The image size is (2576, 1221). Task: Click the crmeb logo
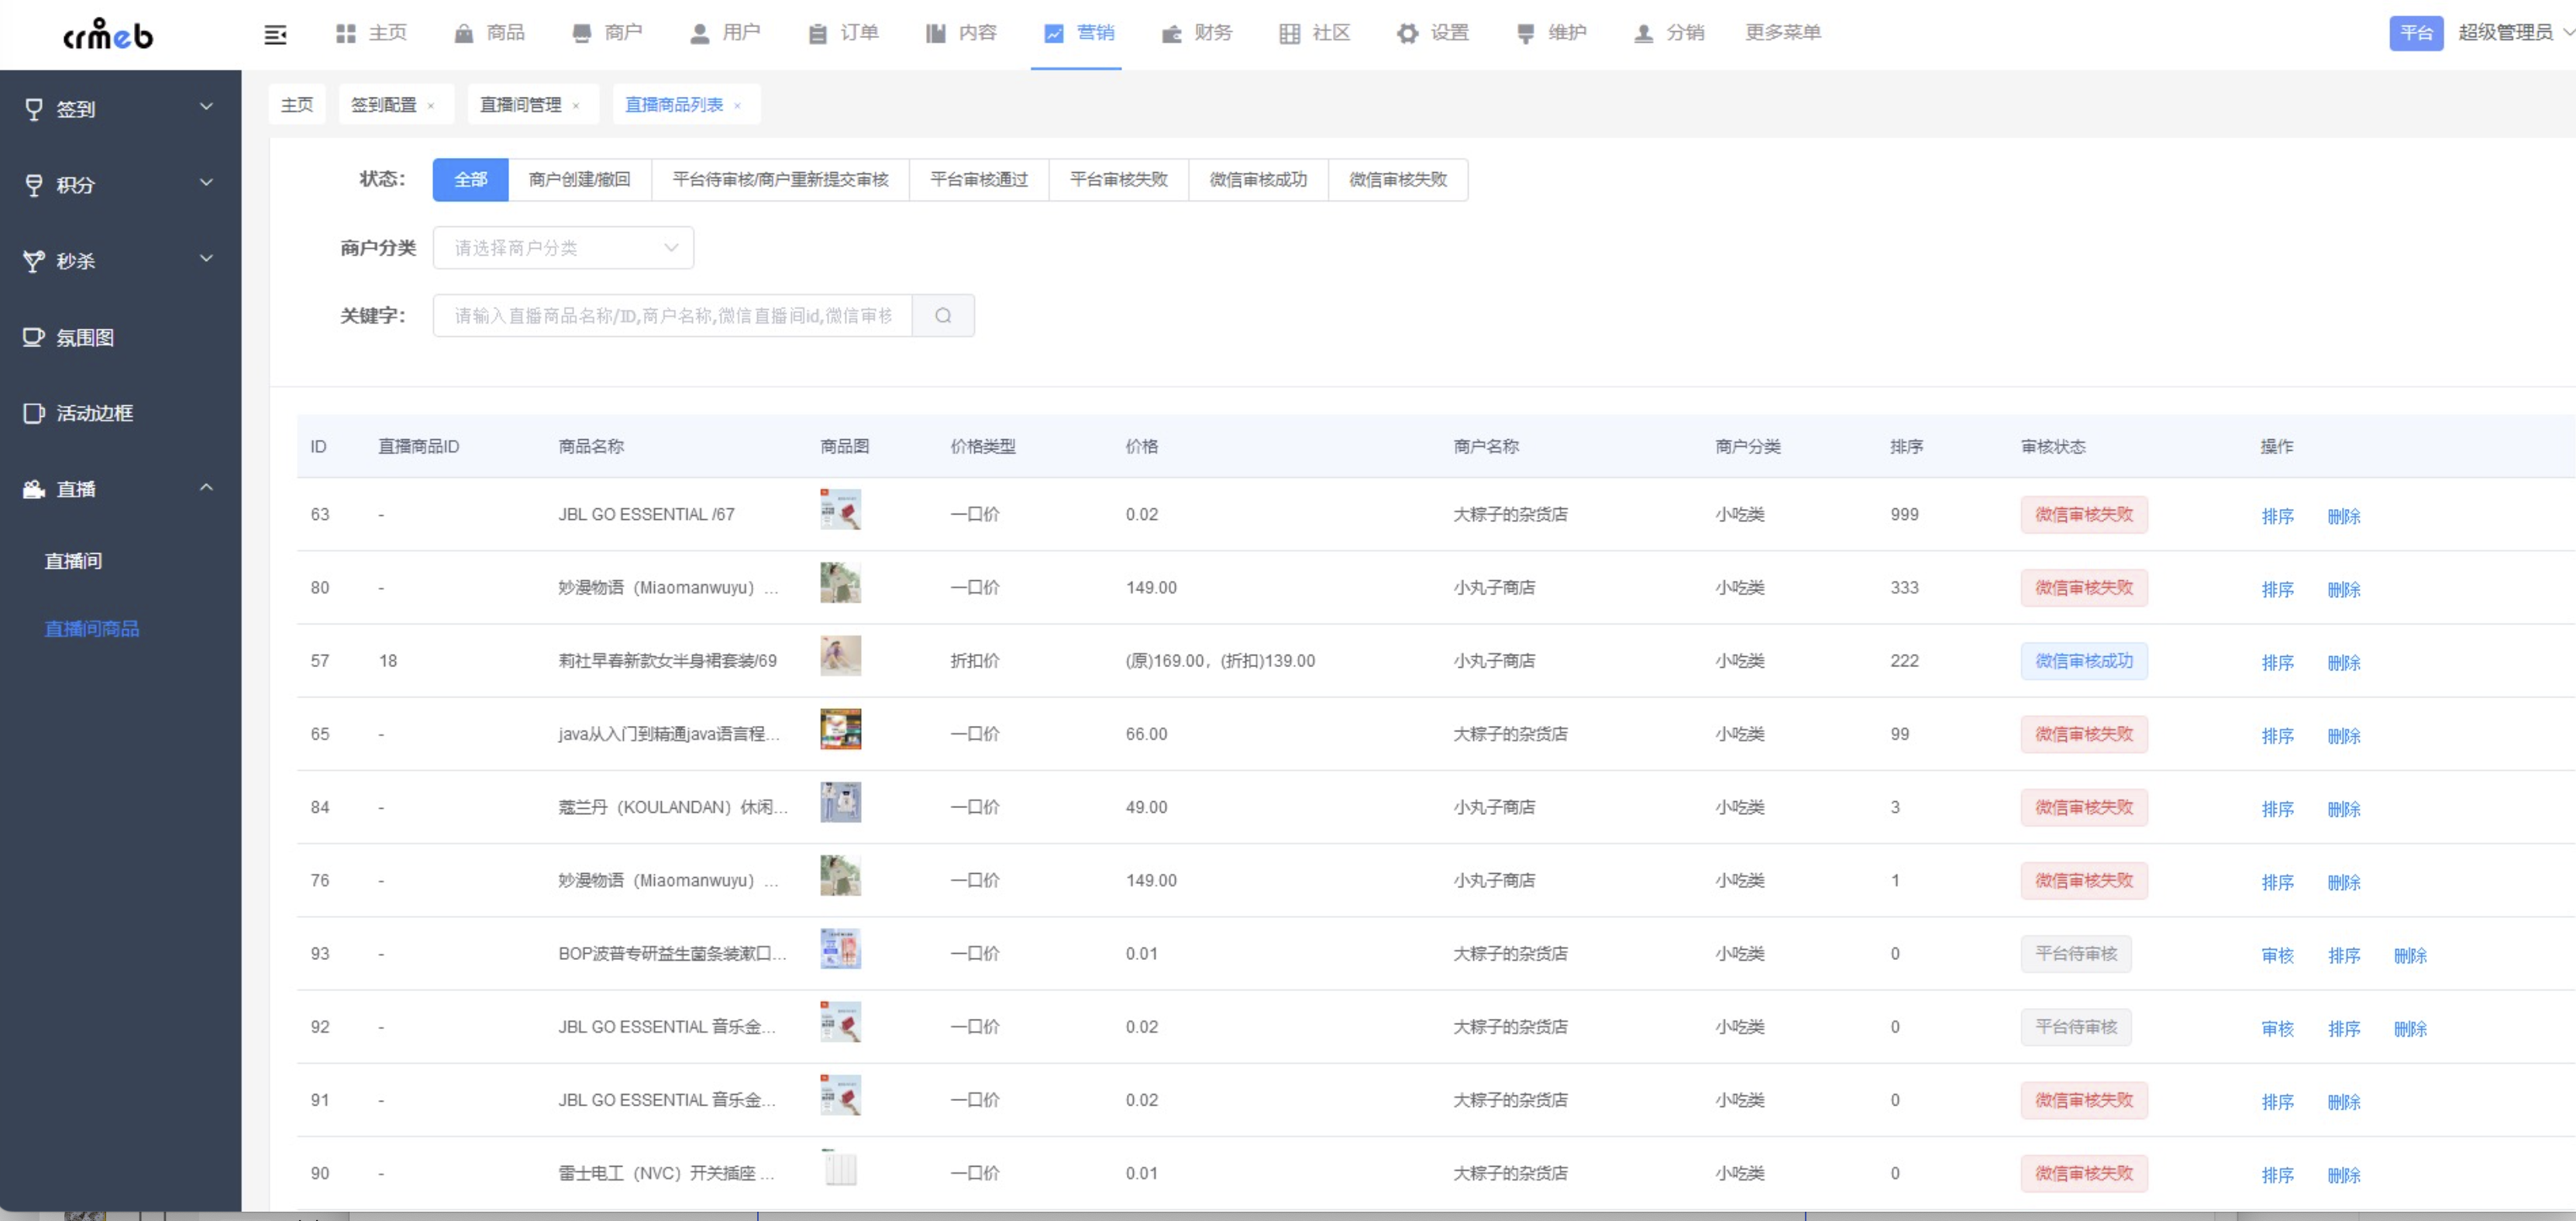tap(108, 35)
